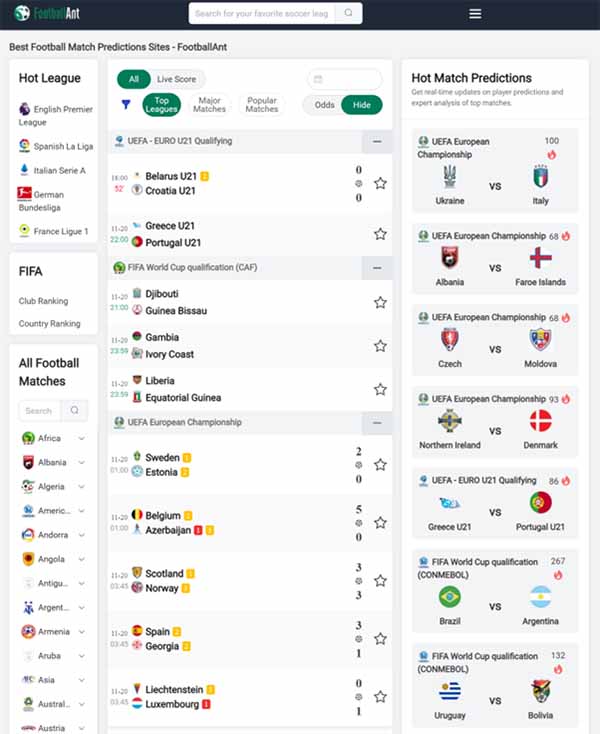Click the FootballAnt logo
Screen dimensions: 600x734
click(x=46, y=13)
